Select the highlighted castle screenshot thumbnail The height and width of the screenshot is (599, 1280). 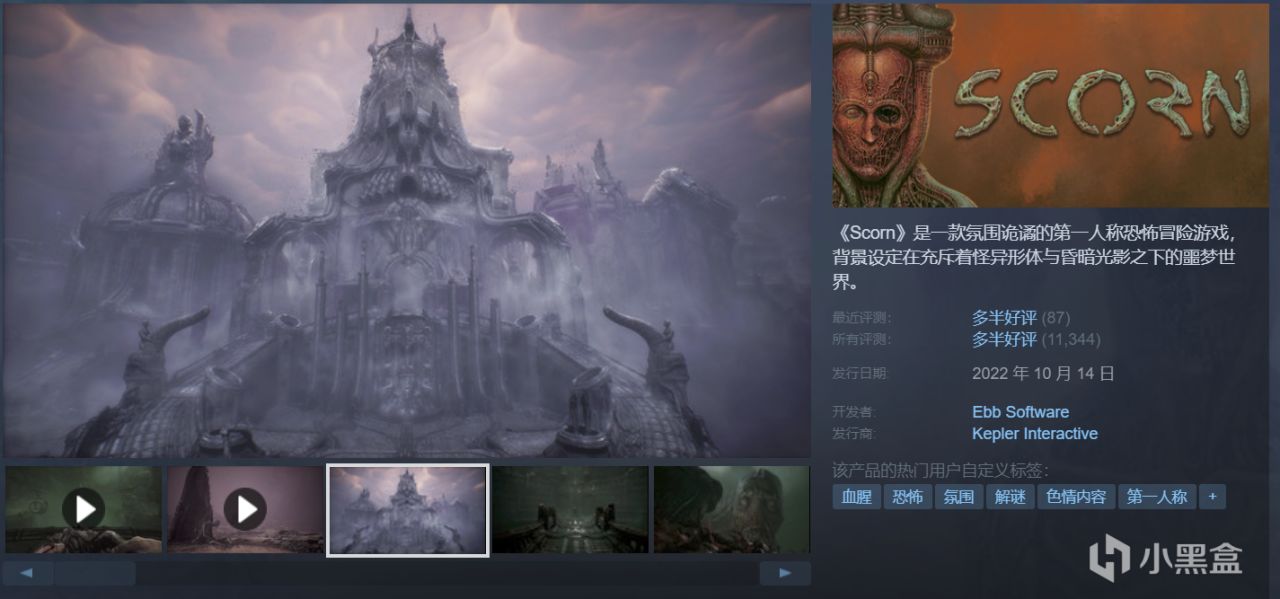(407, 509)
